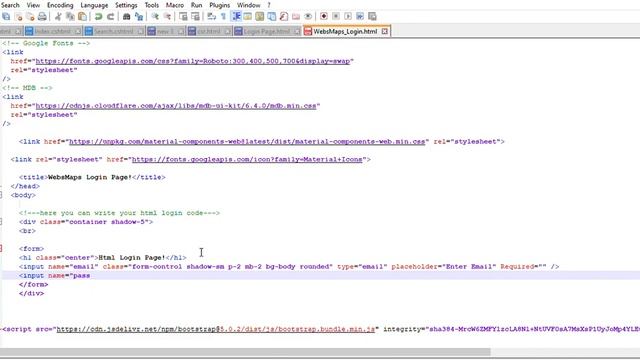640x360 pixels.
Task: Open the Language menu
Action: click(x=94, y=5)
